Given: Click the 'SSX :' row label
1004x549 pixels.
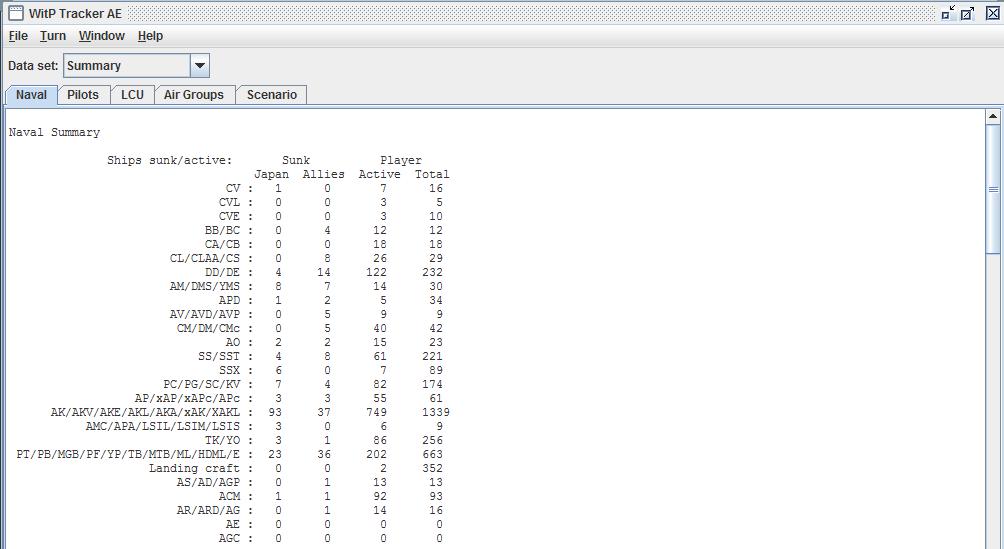Looking at the screenshot, I should pos(236,371).
